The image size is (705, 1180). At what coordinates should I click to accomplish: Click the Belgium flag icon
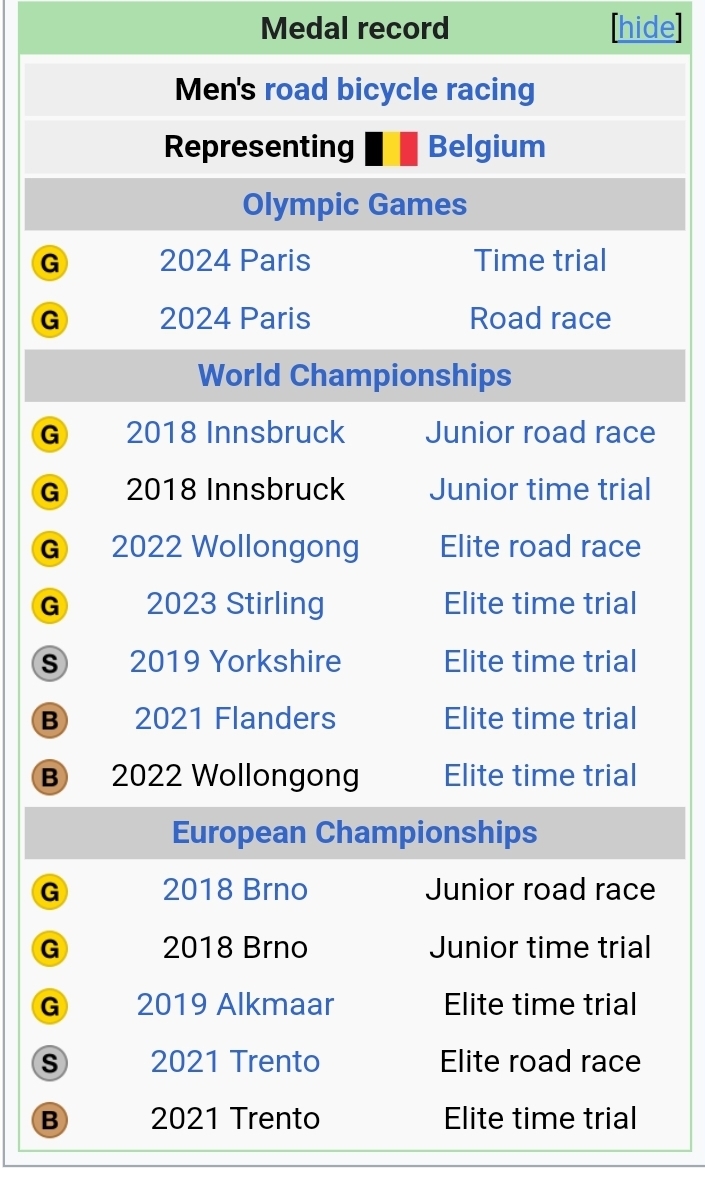pyautogui.click(x=391, y=148)
